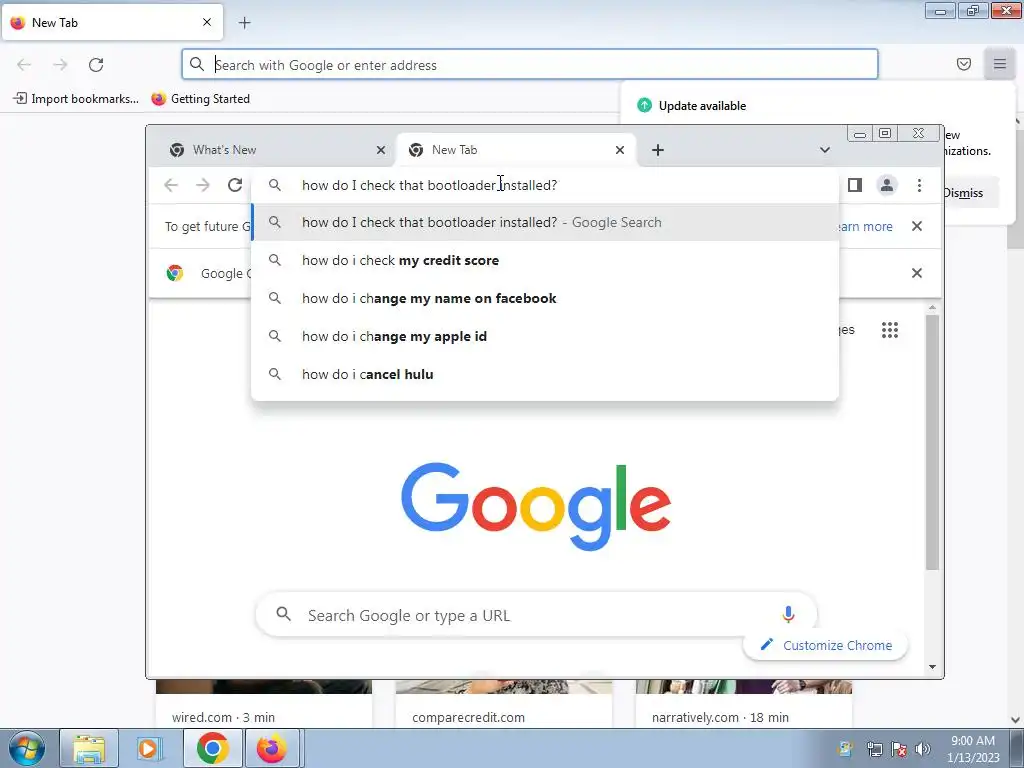Select bootloader installed Google Search suggestion
1024x768 pixels.
click(x=545, y=222)
